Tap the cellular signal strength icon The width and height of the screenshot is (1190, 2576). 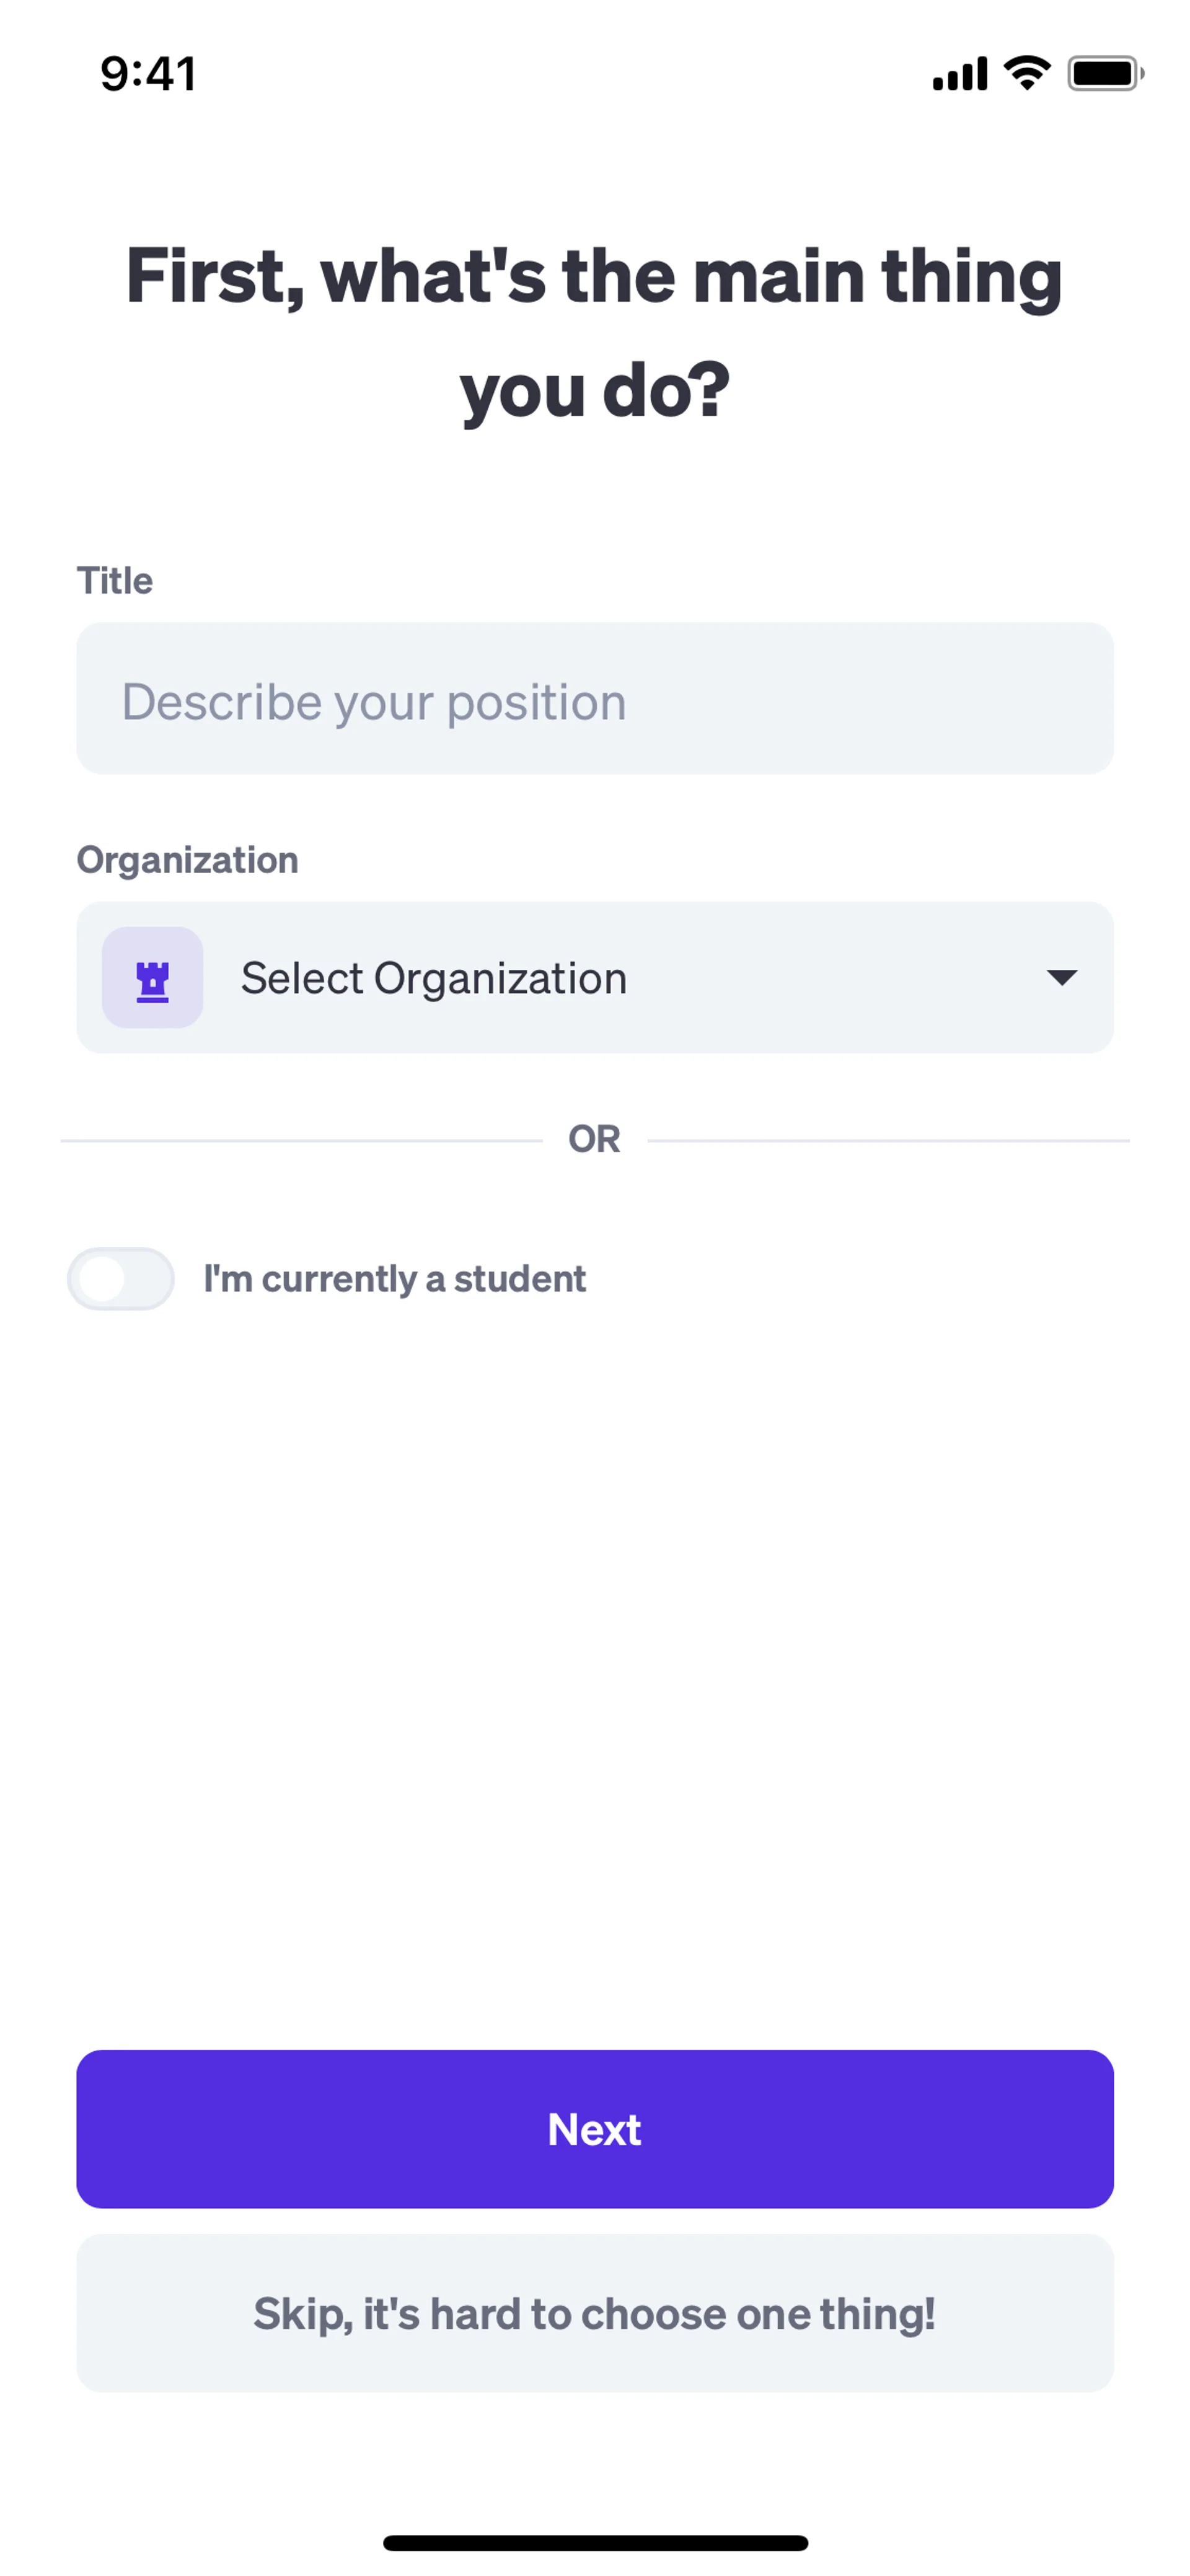click(x=959, y=74)
